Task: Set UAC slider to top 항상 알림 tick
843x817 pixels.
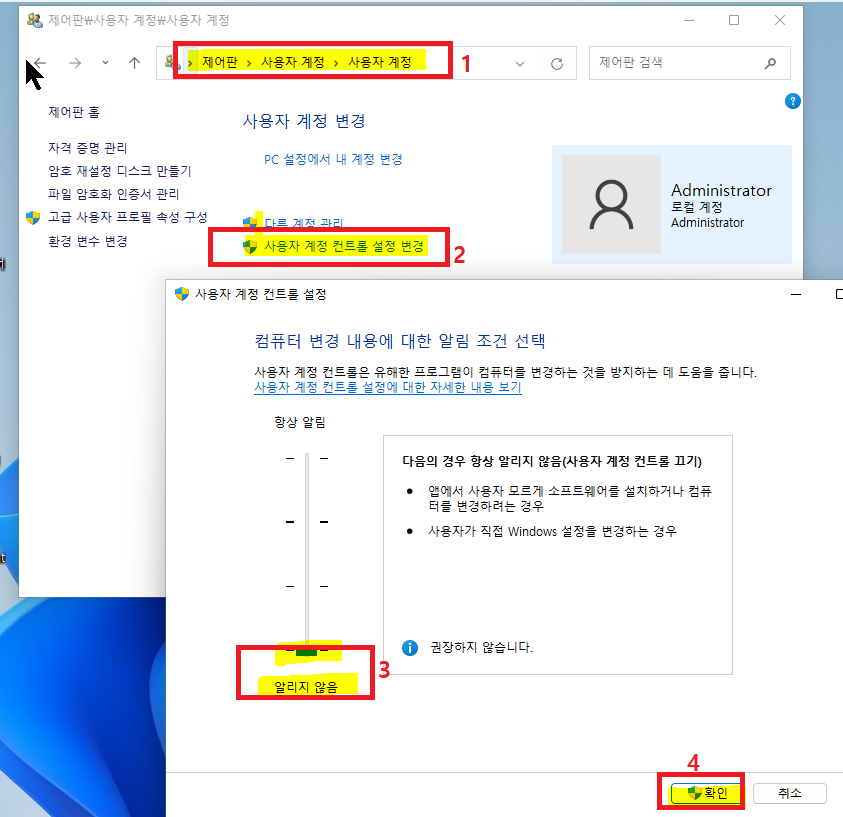Action: pyautogui.click(x=307, y=458)
